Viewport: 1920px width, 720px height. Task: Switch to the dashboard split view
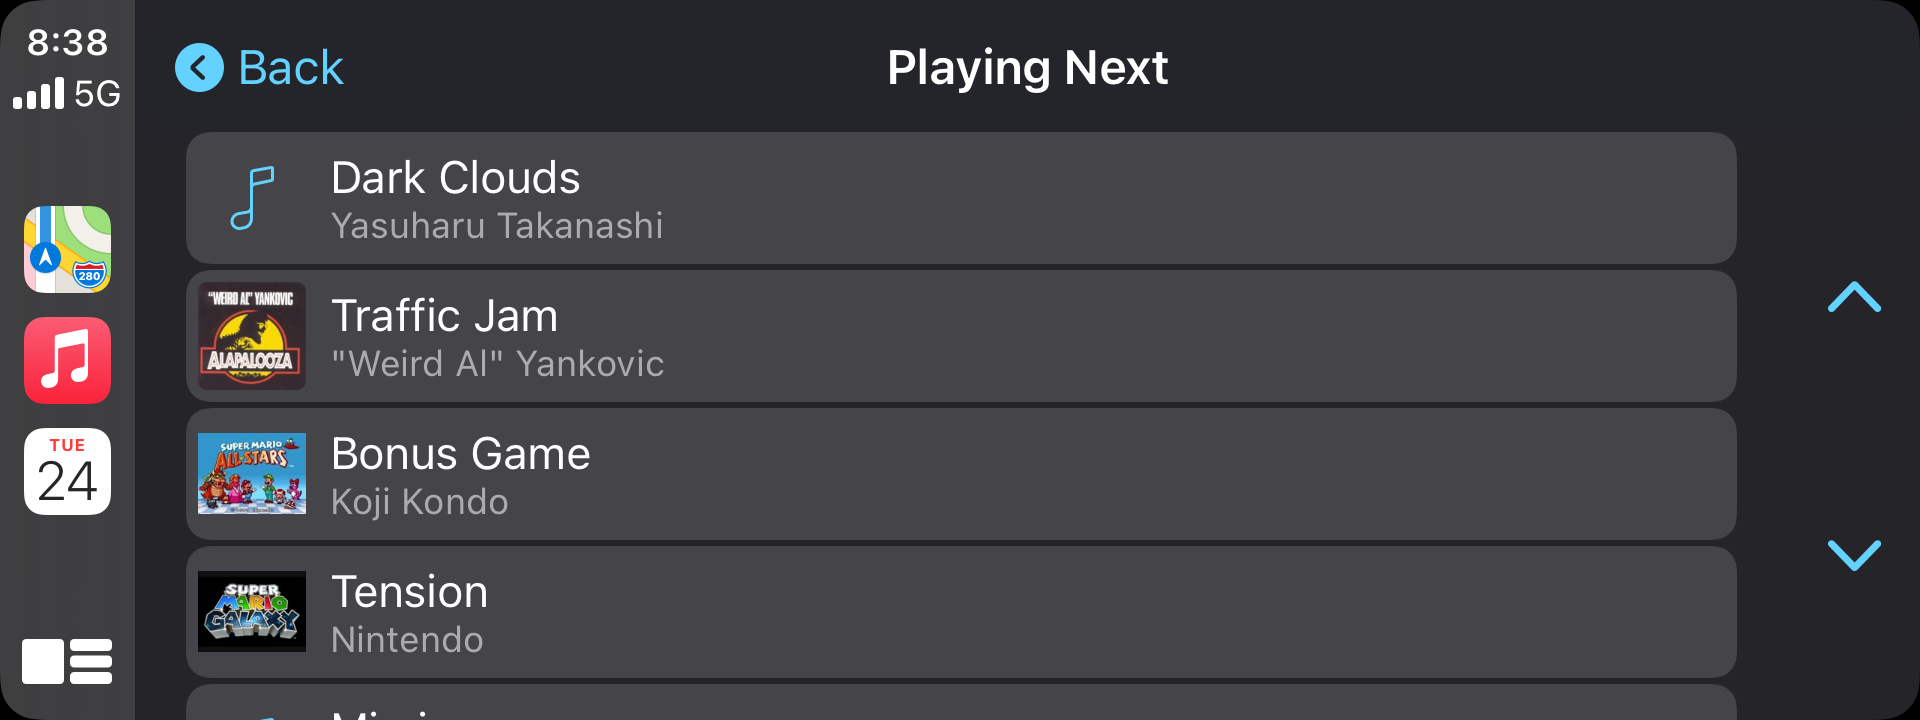[67, 661]
